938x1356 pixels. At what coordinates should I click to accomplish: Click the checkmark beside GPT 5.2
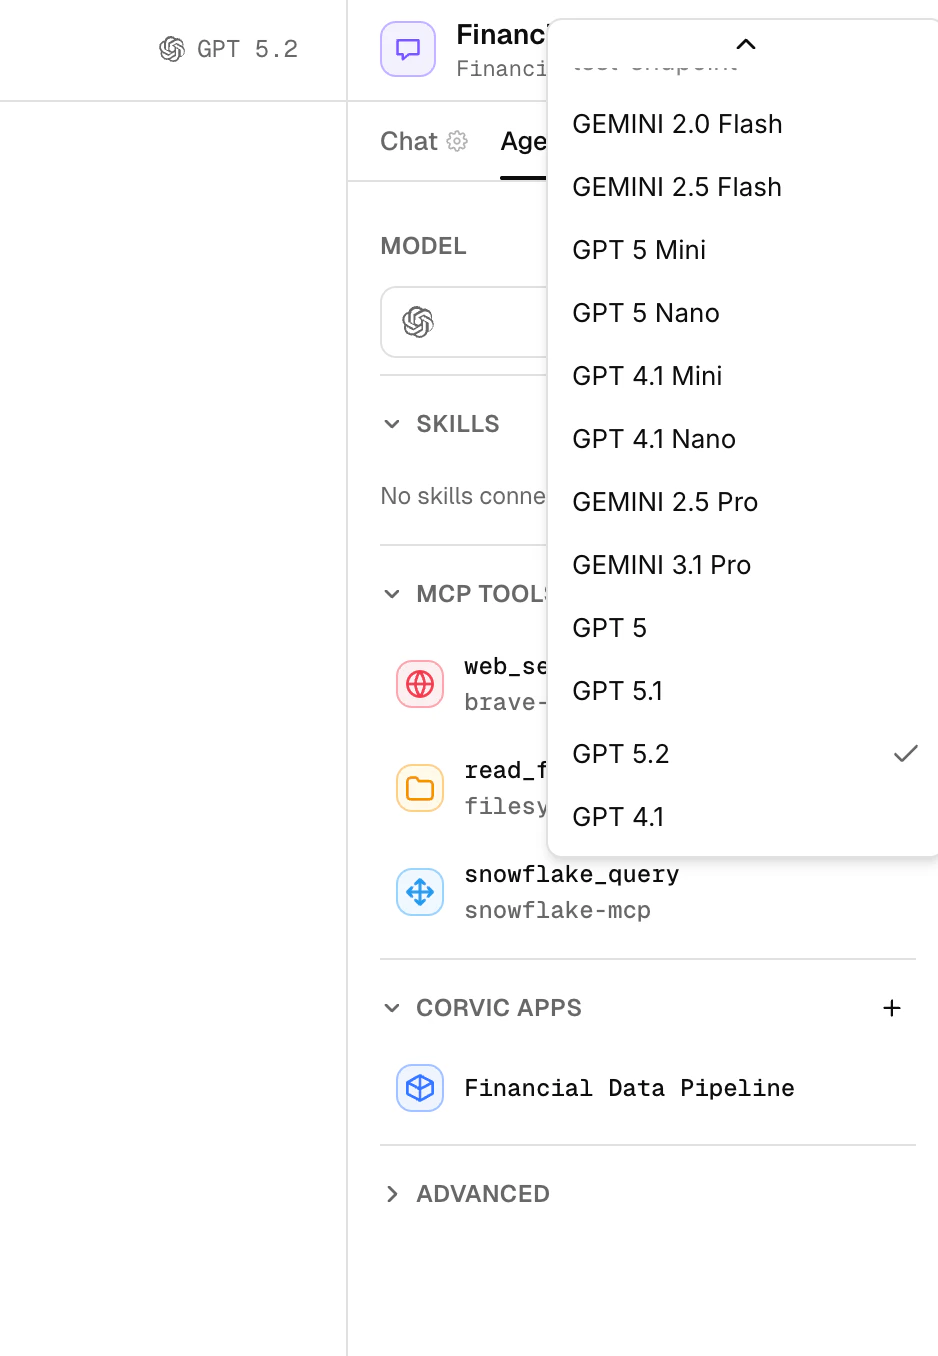tap(905, 753)
